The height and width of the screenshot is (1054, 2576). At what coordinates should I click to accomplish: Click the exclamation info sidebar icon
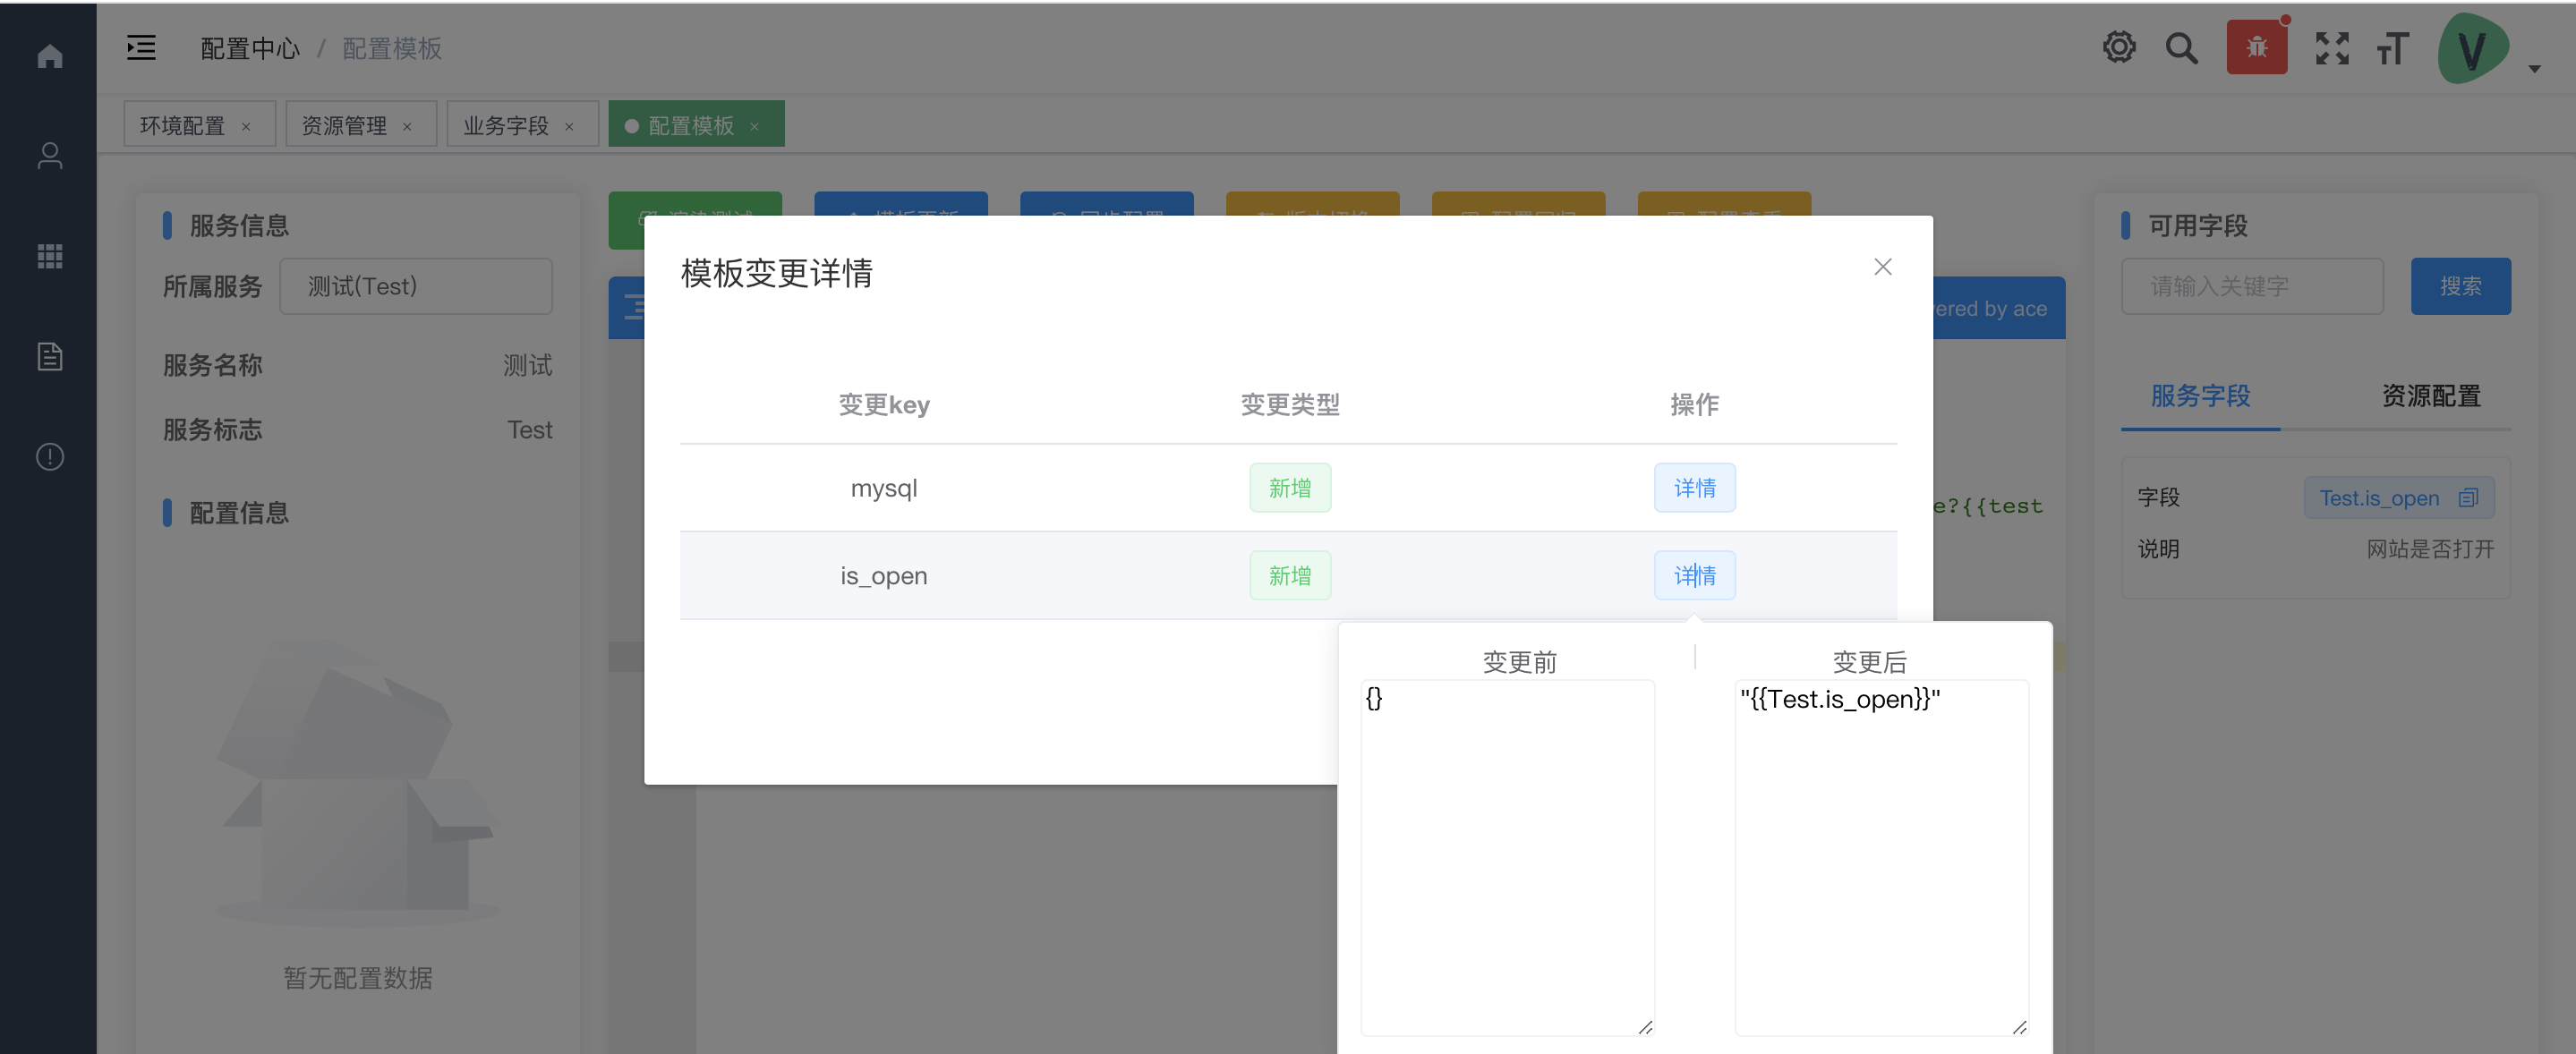point(49,456)
